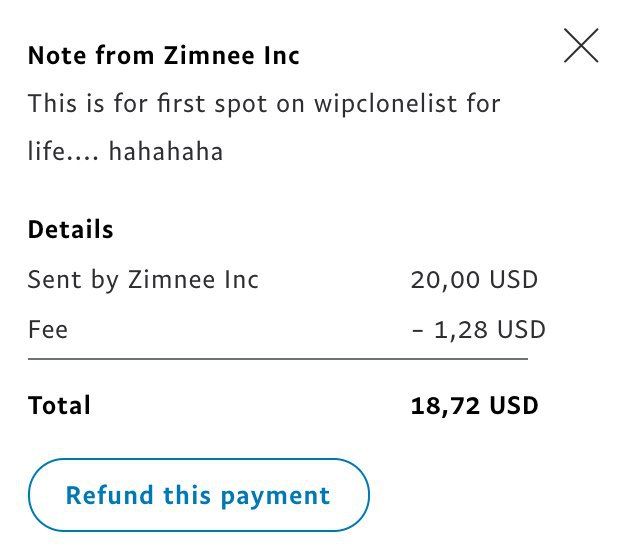Viewport: 624px width, 560px height.
Task: Click the Details section heading
Action: pos(70,230)
